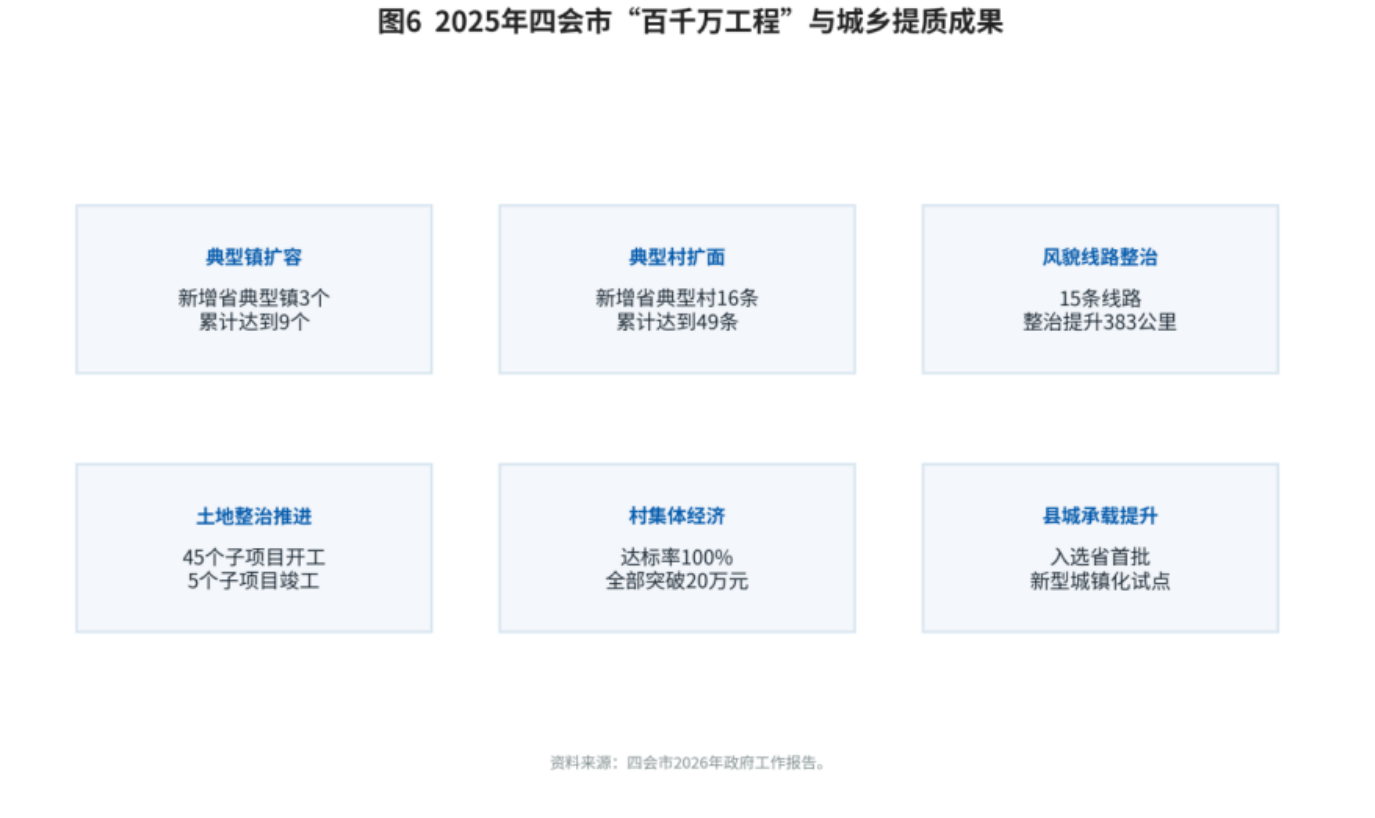
Task: Click the line "5个子项目竣工"
Action: coord(254,581)
